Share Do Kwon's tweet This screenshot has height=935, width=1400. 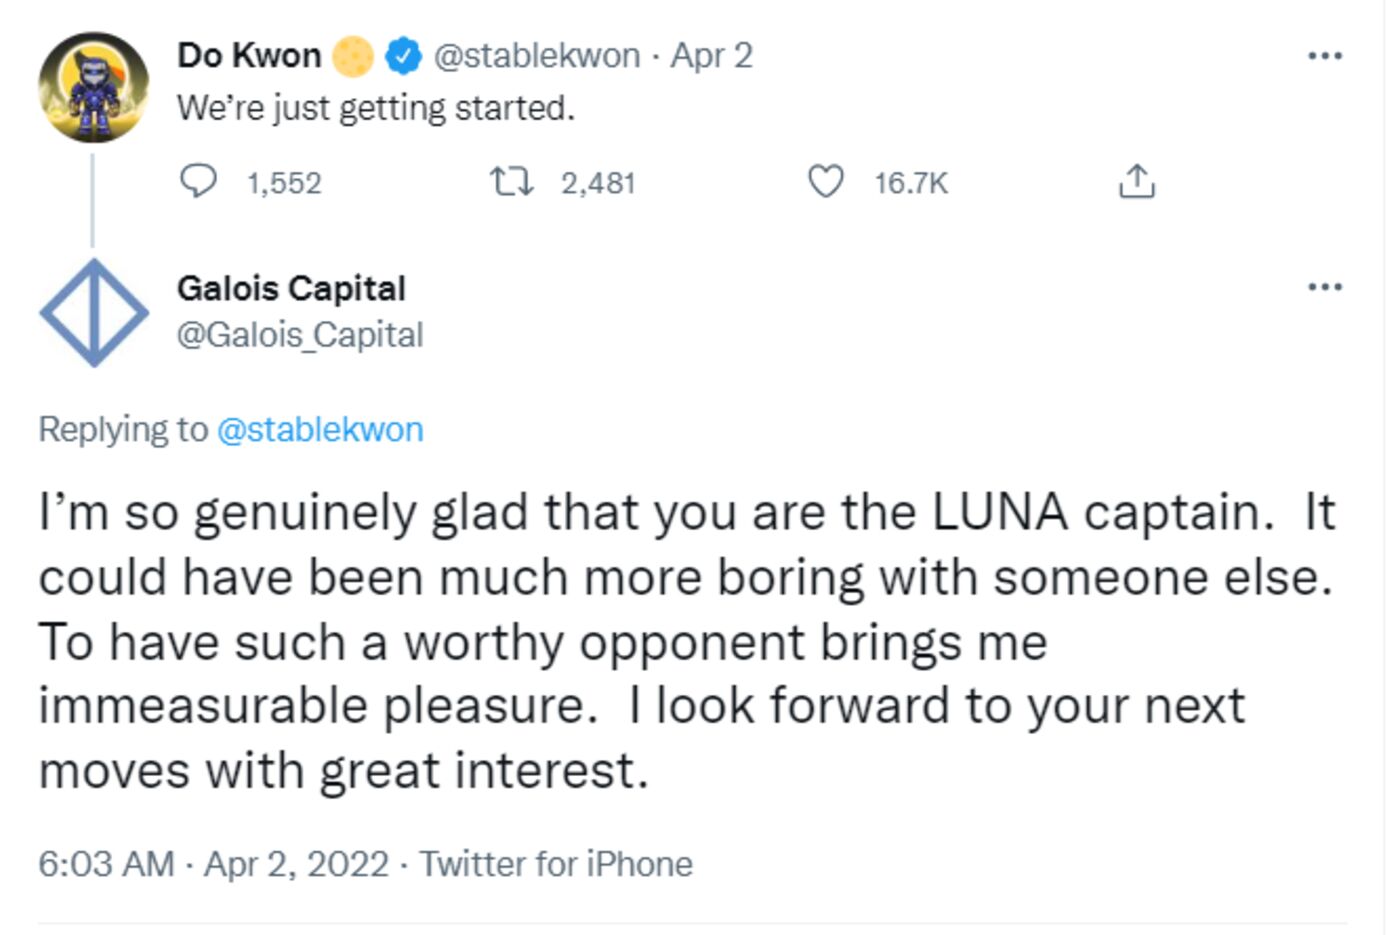click(x=1136, y=182)
